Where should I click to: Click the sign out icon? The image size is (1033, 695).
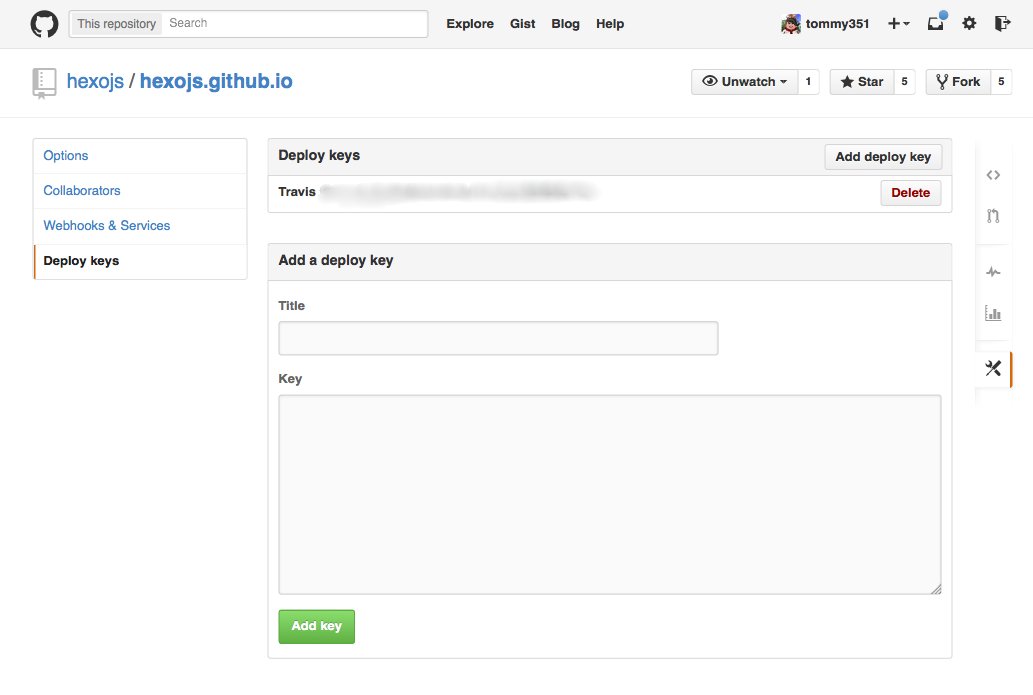[1002, 24]
